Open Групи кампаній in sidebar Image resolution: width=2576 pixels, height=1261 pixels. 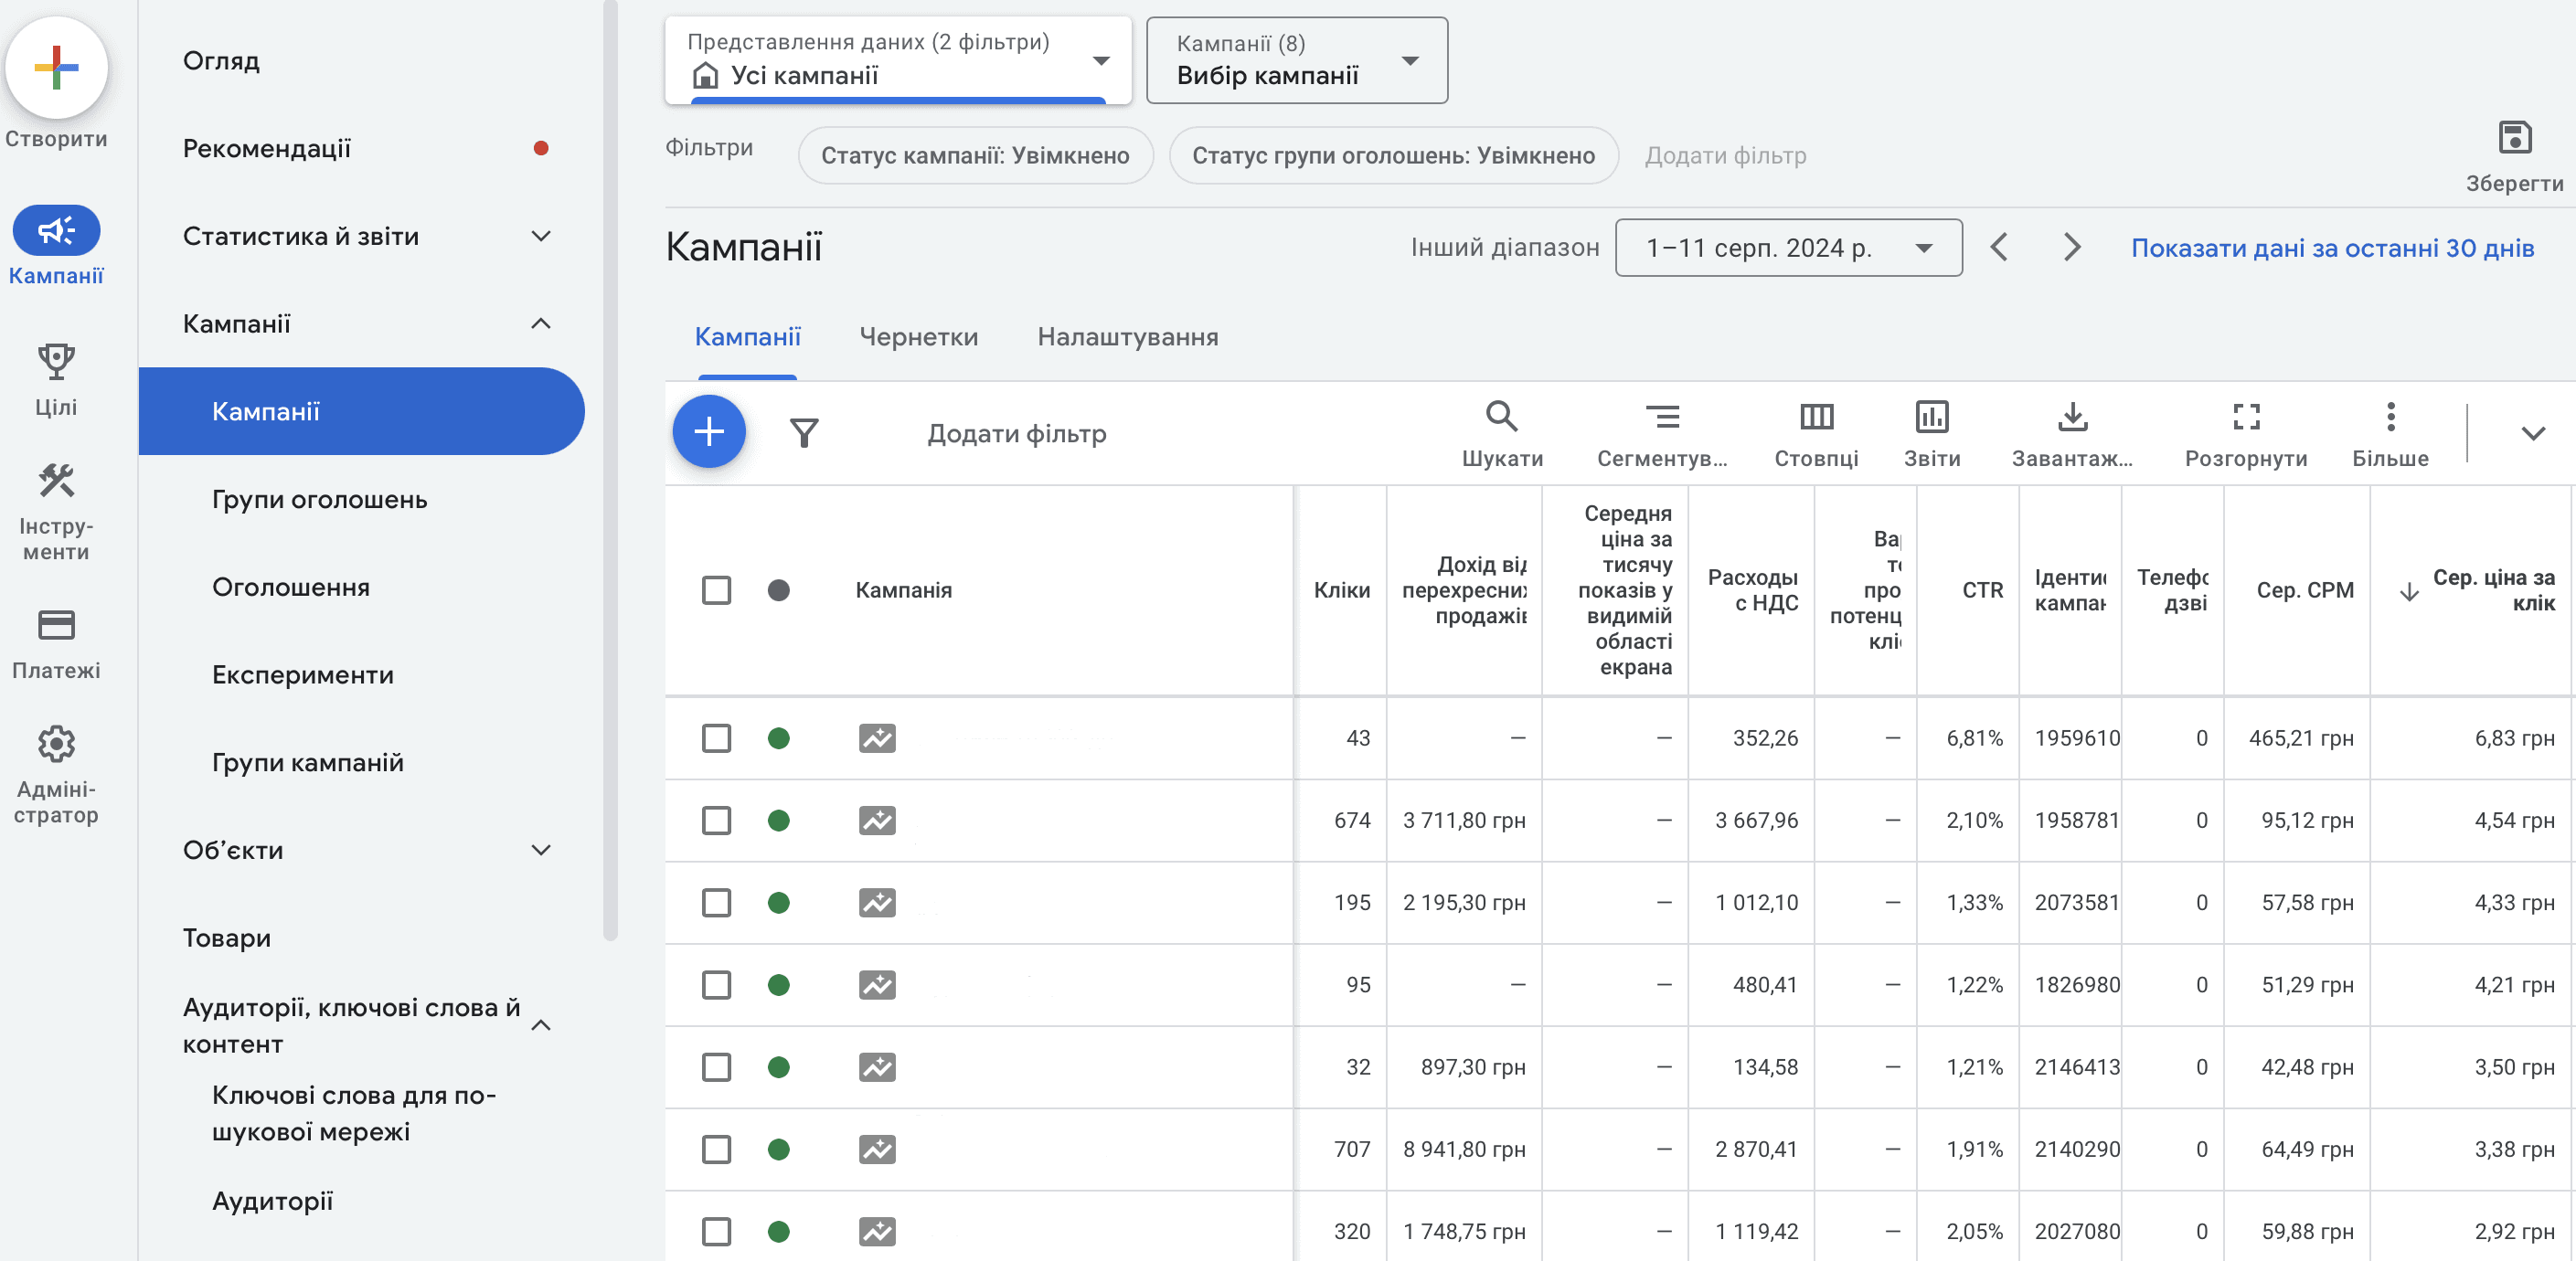tap(308, 762)
